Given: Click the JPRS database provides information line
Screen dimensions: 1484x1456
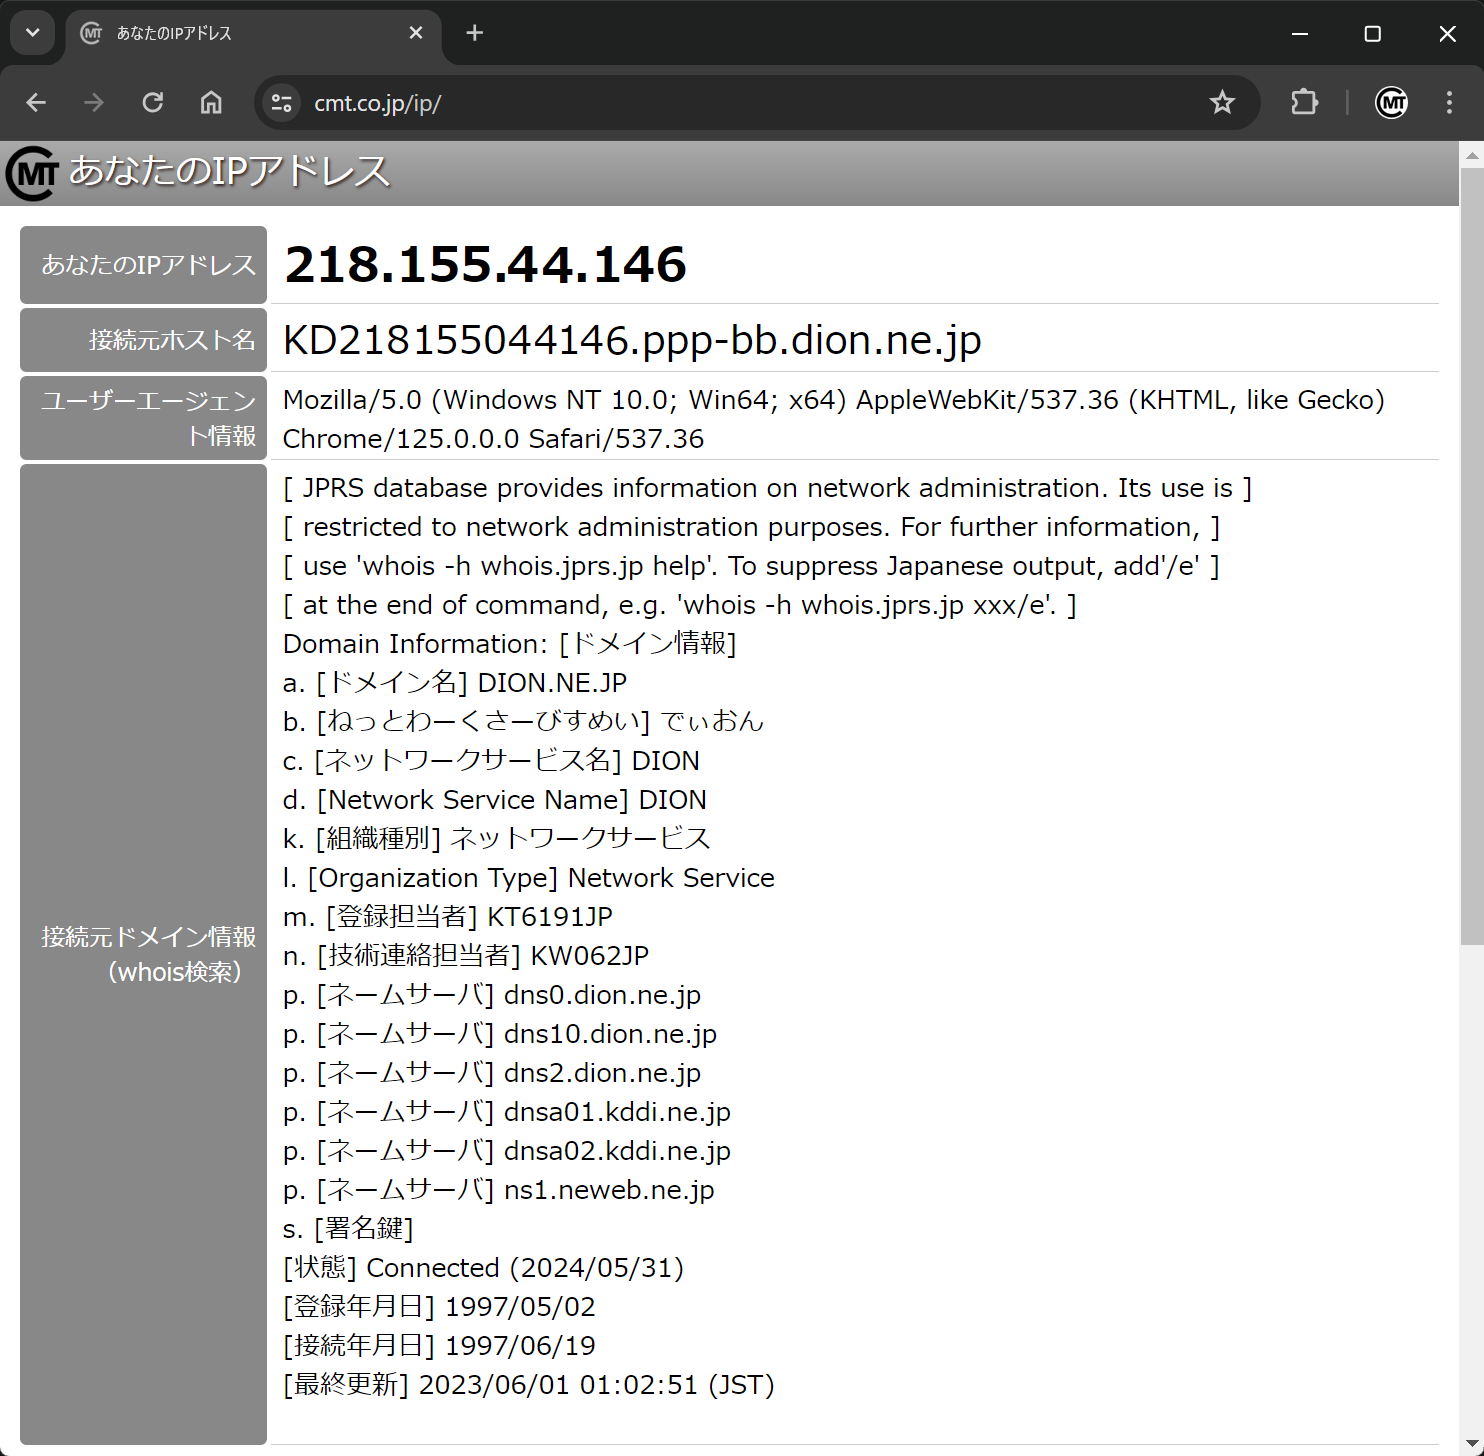Looking at the screenshot, I should tap(768, 488).
